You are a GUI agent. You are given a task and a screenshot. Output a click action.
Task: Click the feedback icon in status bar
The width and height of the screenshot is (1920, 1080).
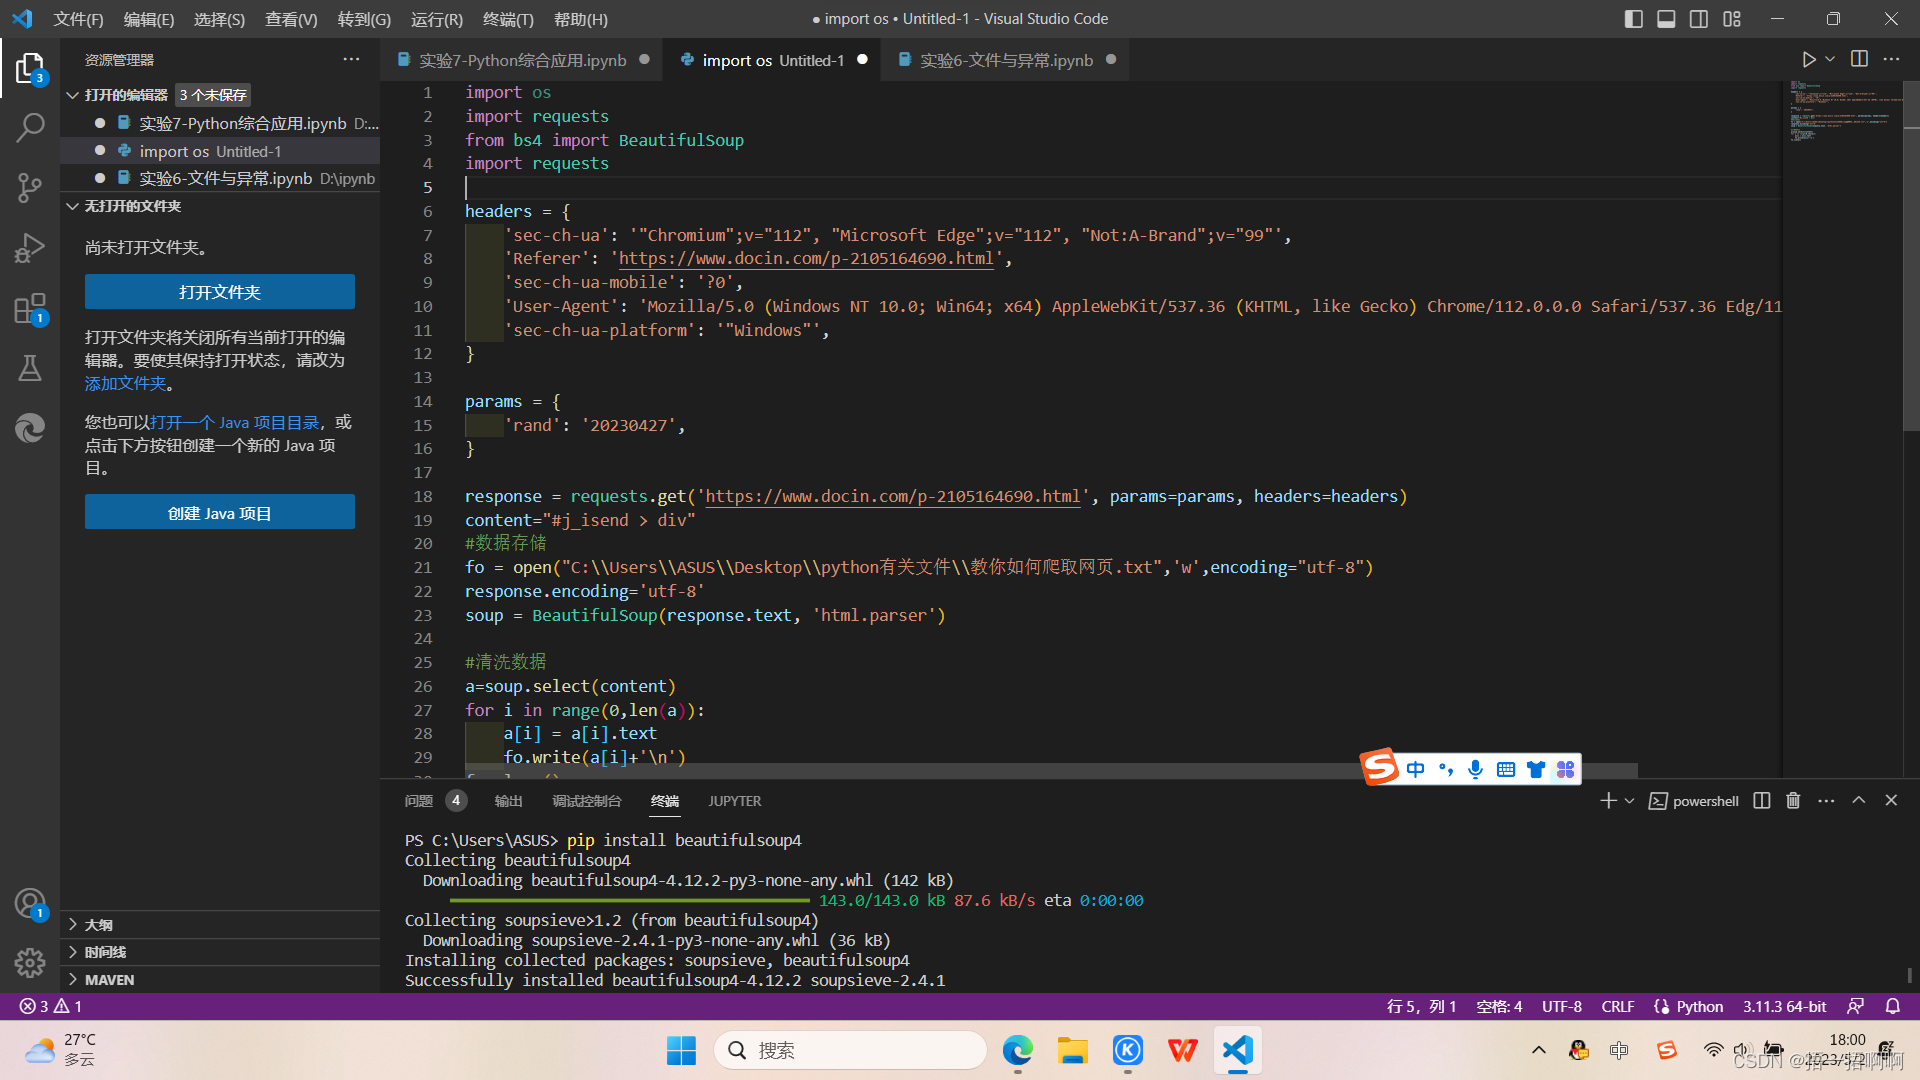click(x=1856, y=1006)
